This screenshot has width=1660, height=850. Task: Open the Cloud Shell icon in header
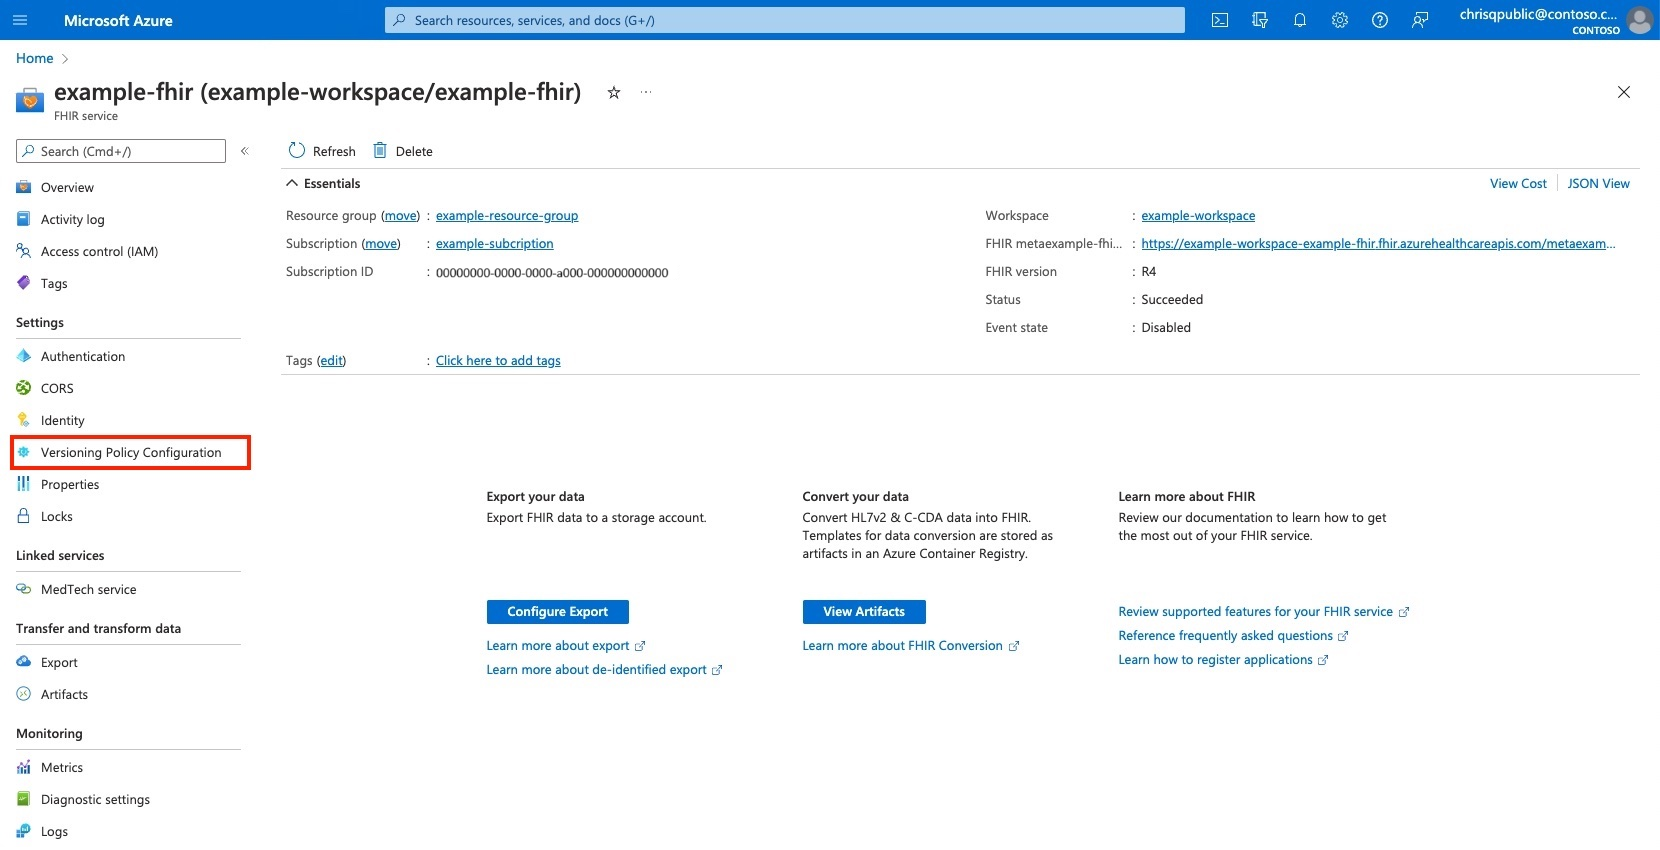(x=1220, y=20)
